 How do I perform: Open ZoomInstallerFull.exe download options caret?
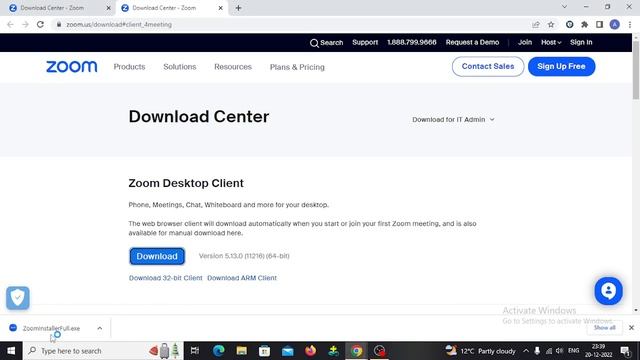pos(100,328)
